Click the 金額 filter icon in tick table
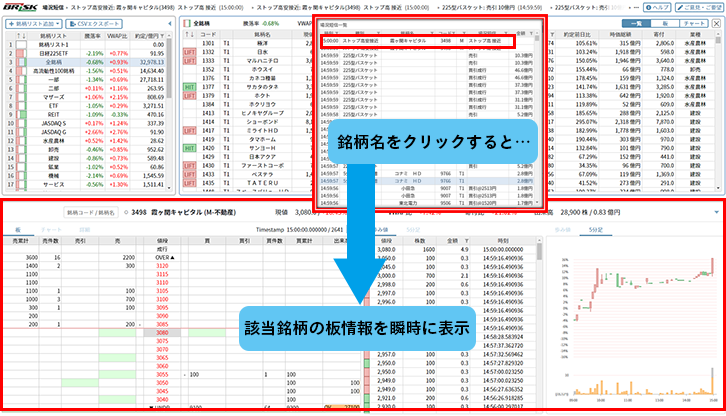726x416 pixels. click(x=466, y=240)
